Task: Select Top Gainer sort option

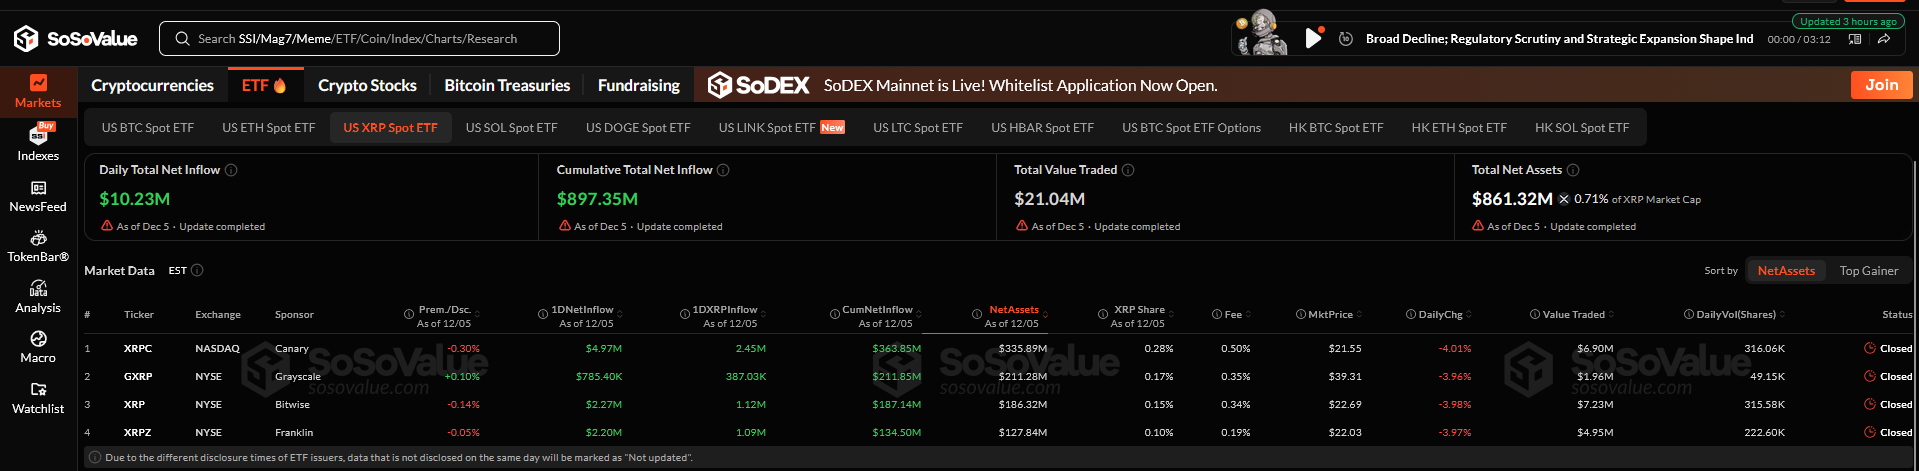Action: 1868,271
